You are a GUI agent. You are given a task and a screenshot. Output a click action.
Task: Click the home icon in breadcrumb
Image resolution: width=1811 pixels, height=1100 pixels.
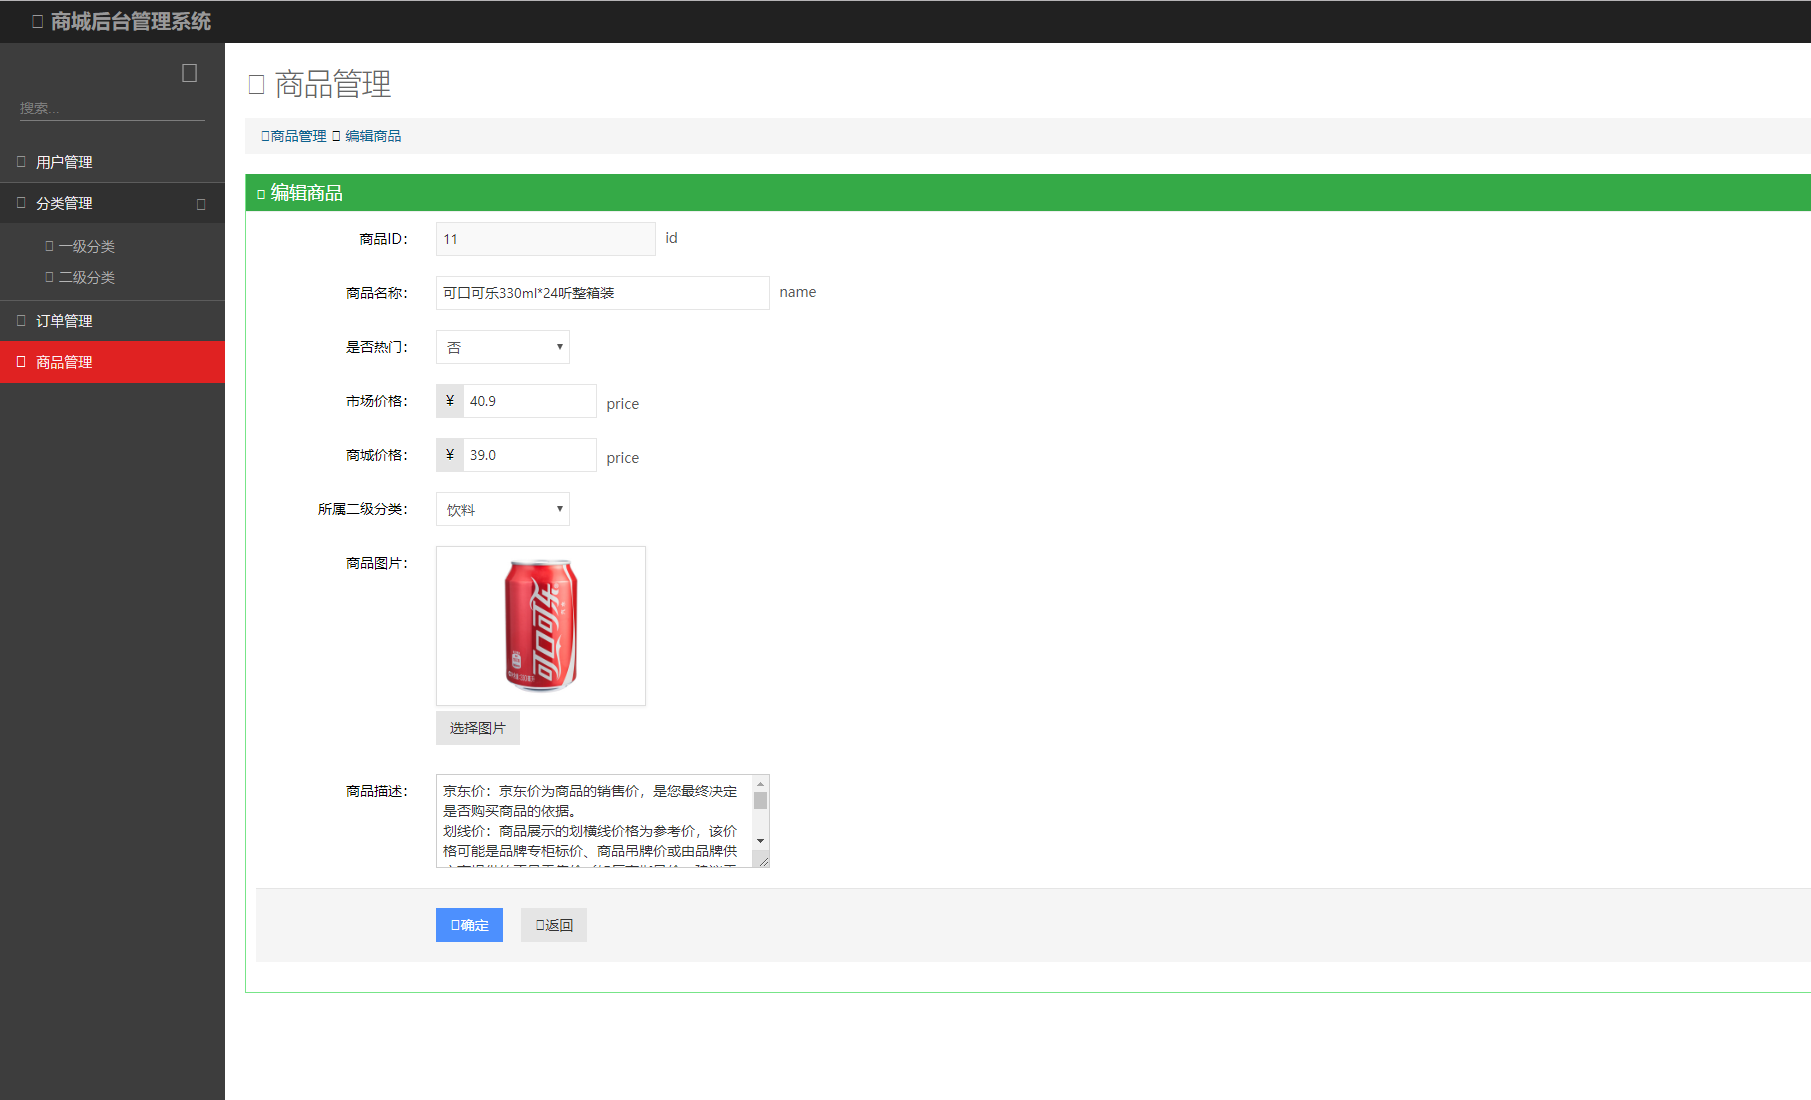point(265,136)
